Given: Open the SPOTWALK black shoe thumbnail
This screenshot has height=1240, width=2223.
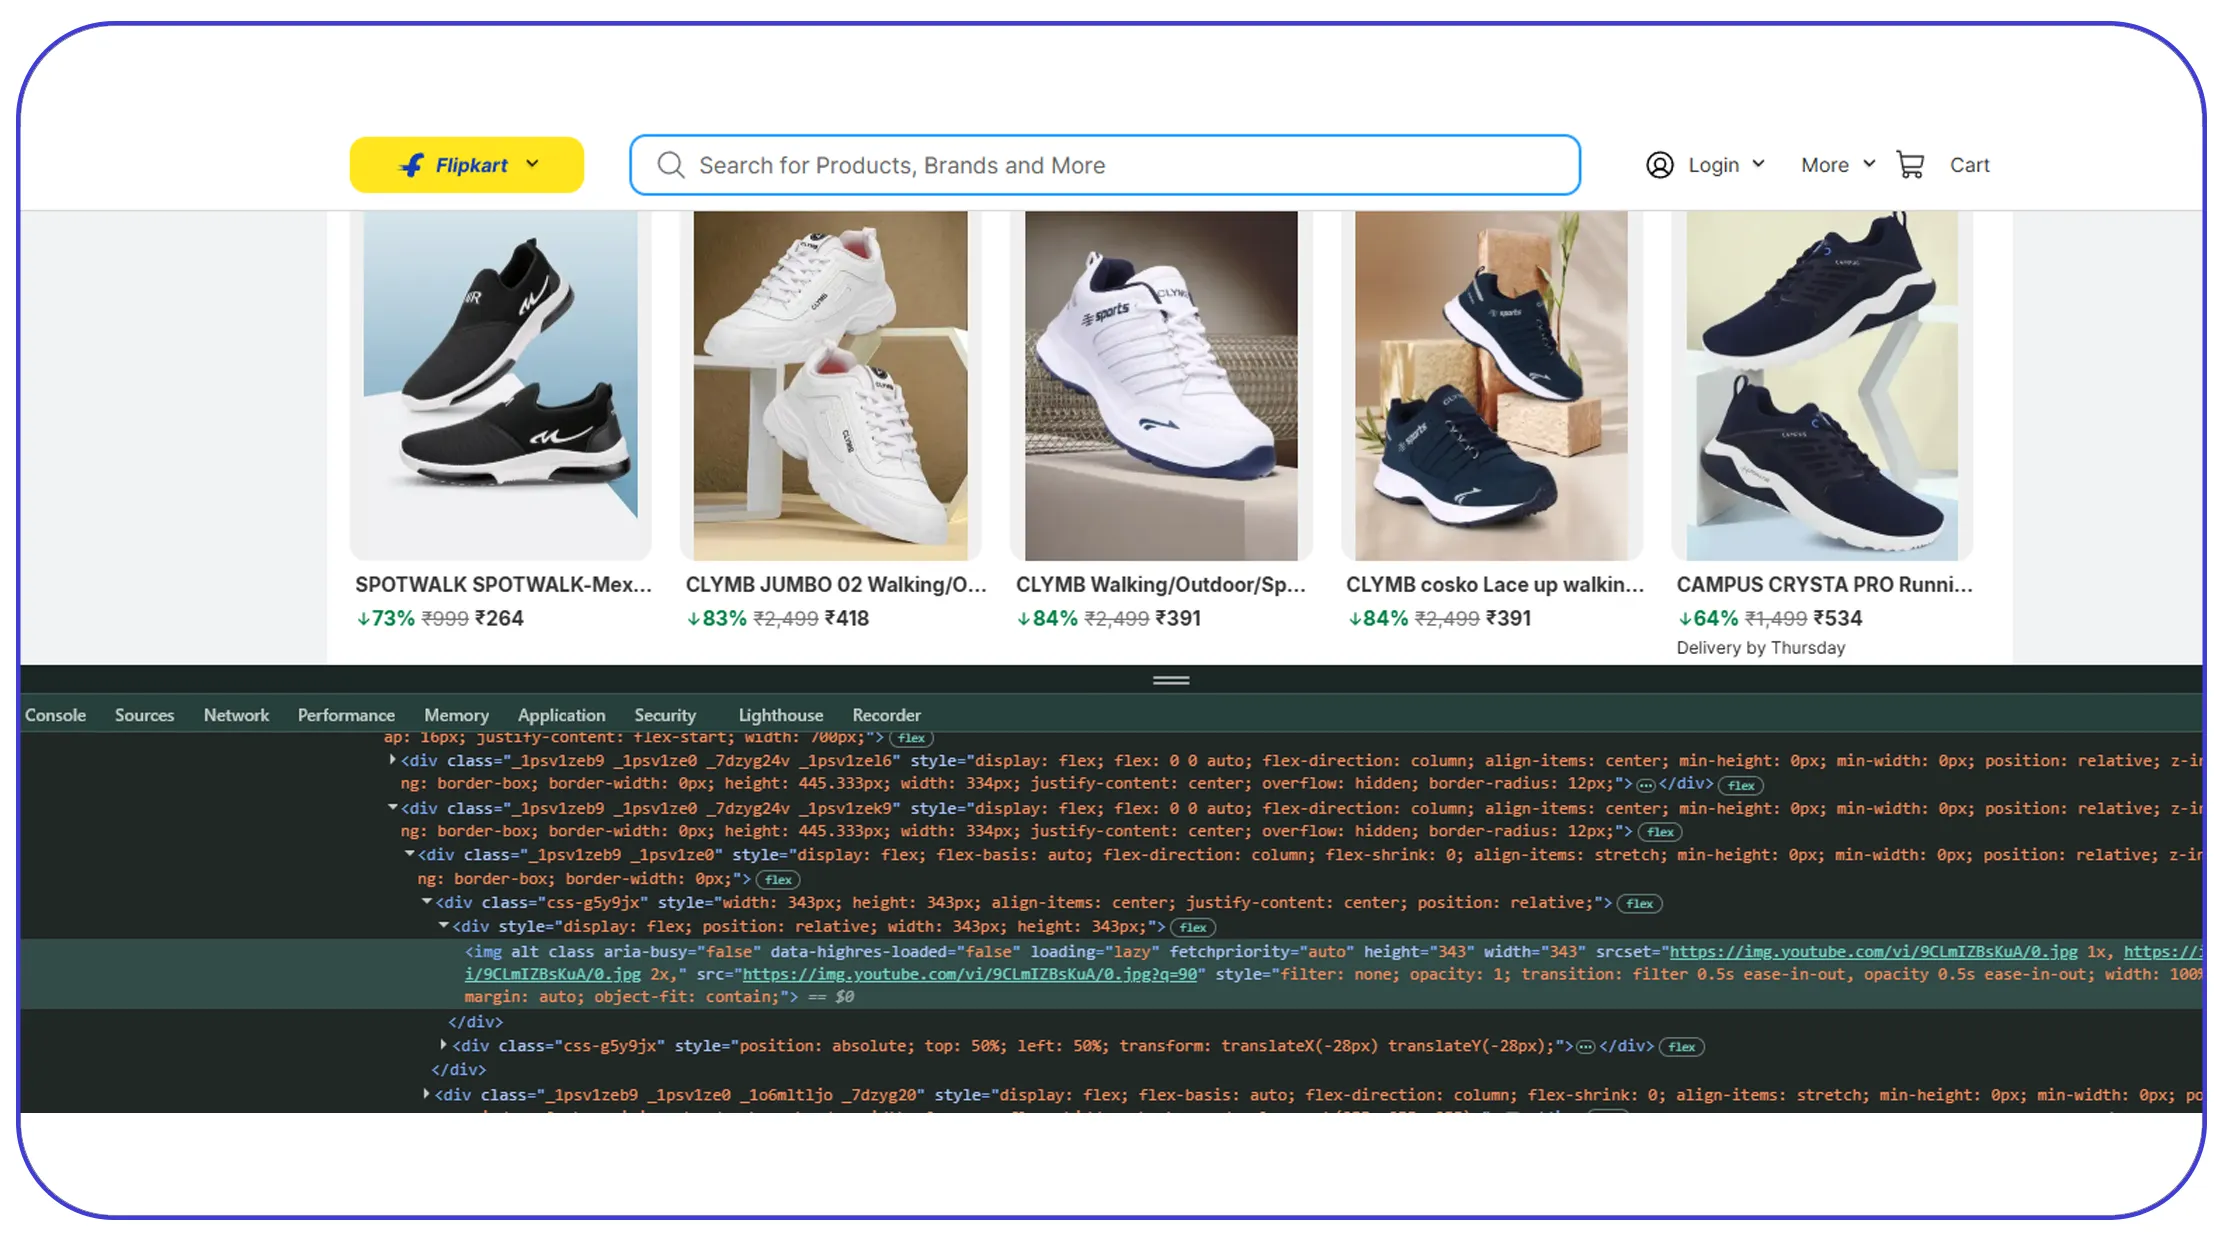Looking at the screenshot, I should click(x=500, y=385).
